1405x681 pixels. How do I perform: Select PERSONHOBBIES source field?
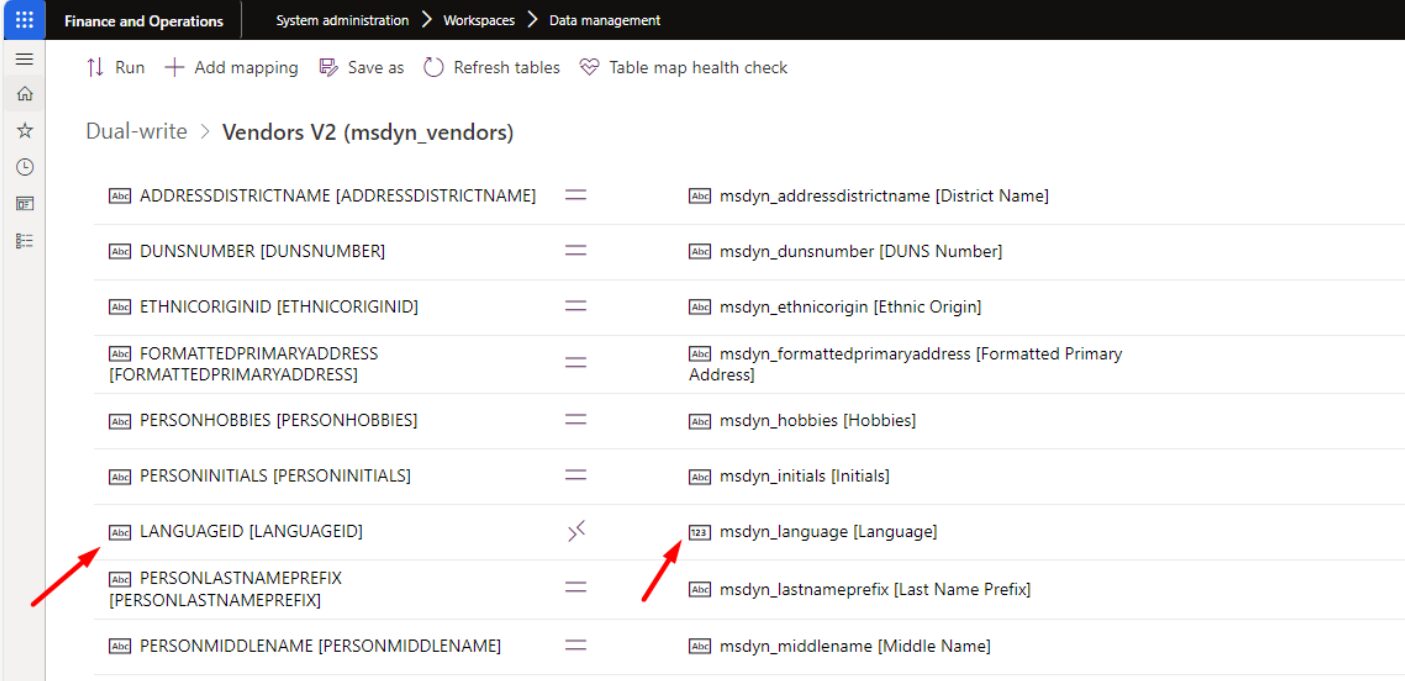(278, 420)
